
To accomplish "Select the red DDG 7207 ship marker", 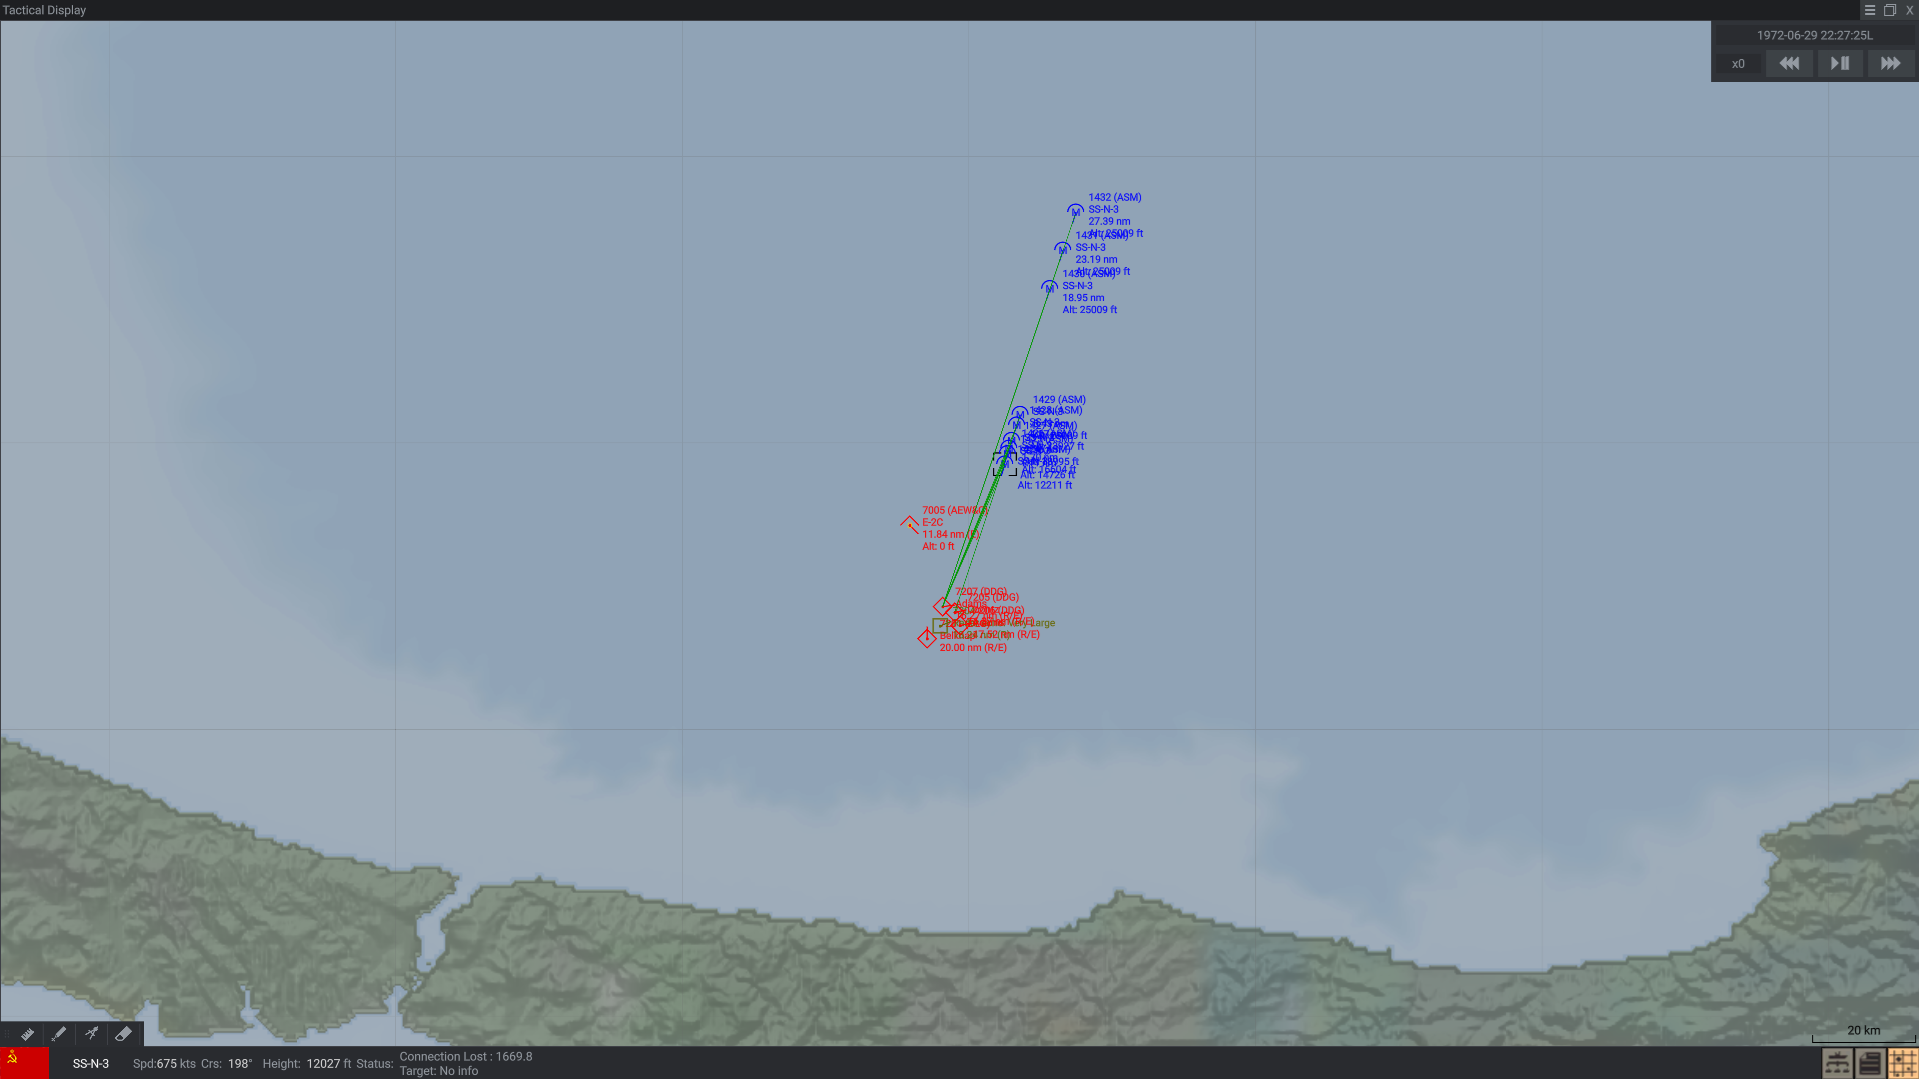I will (942, 606).
